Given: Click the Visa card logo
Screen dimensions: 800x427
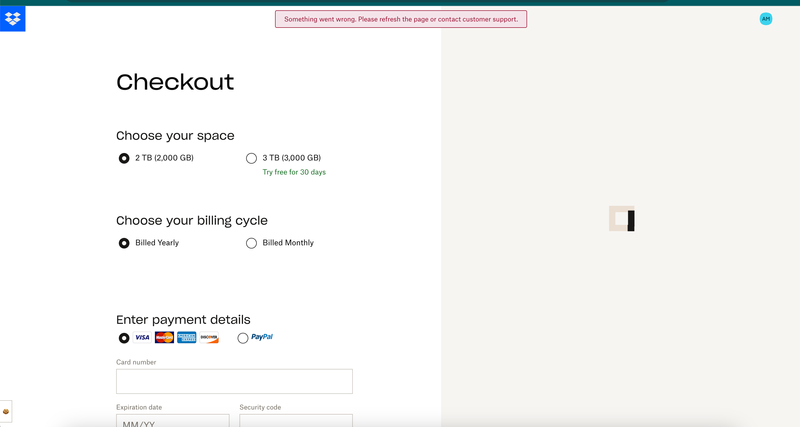Looking at the screenshot, I should [x=142, y=337].
